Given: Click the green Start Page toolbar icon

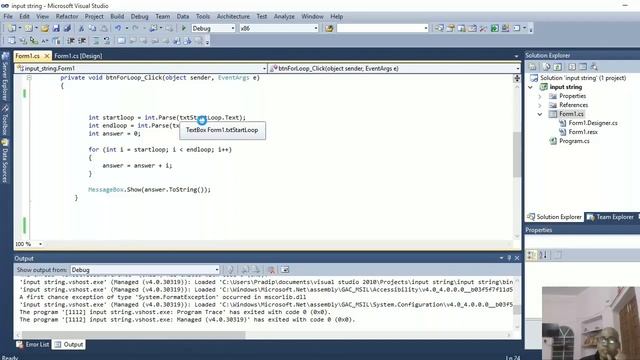Looking at the screenshot, I should pos(494,28).
